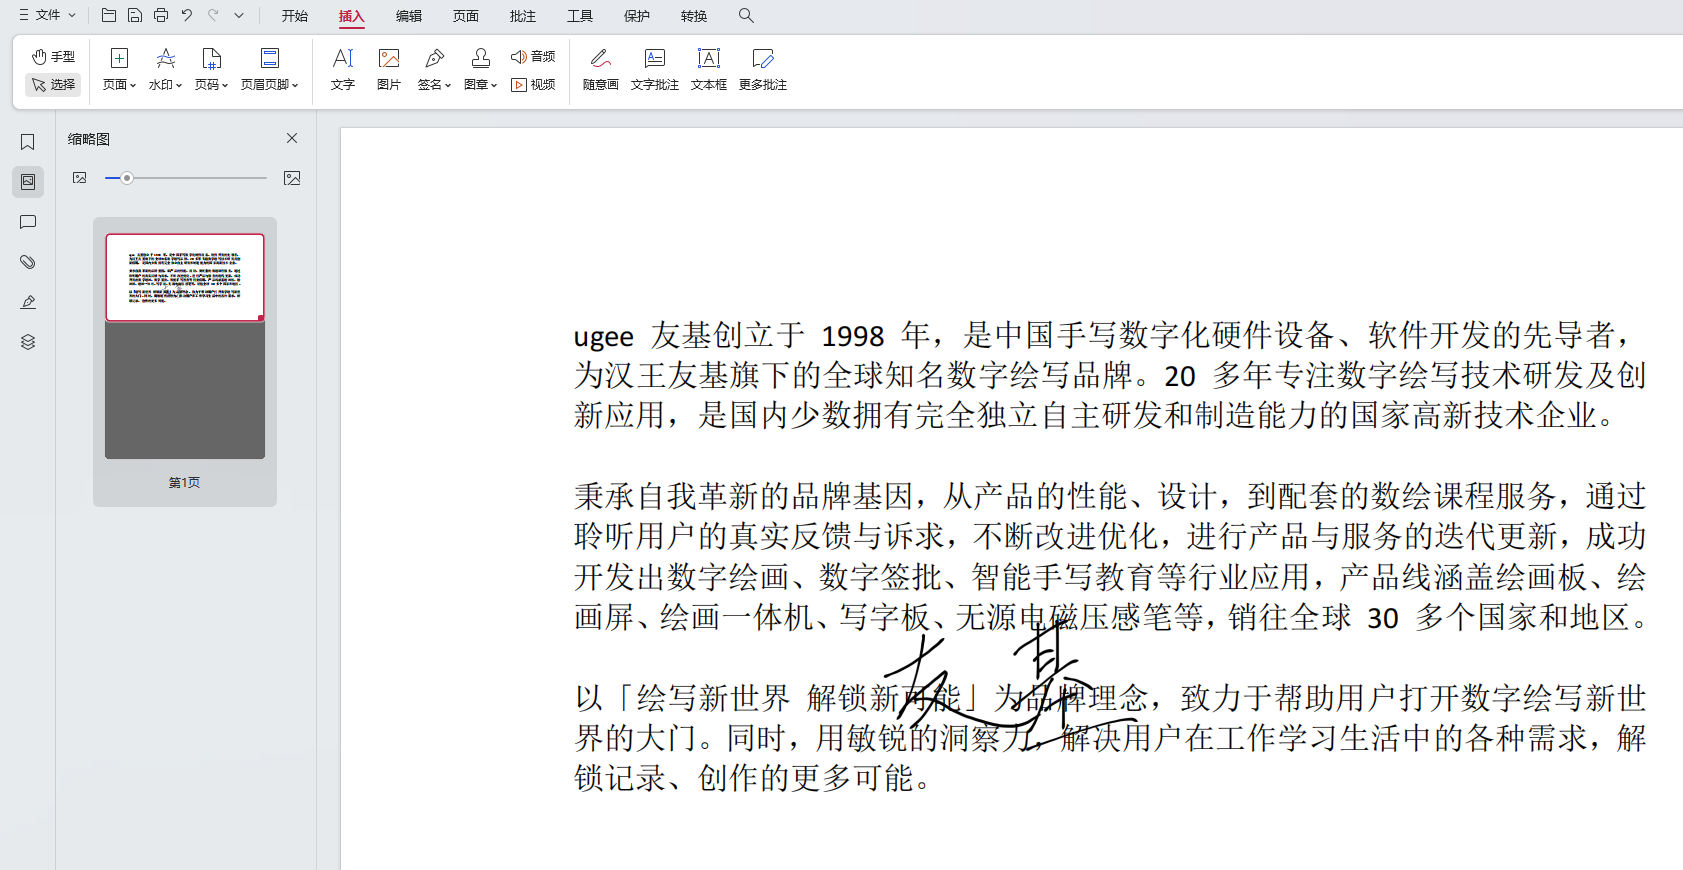
Task: Open the thumbnail sidebar panel
Action: pyautogui.click(x=28, y=182)
